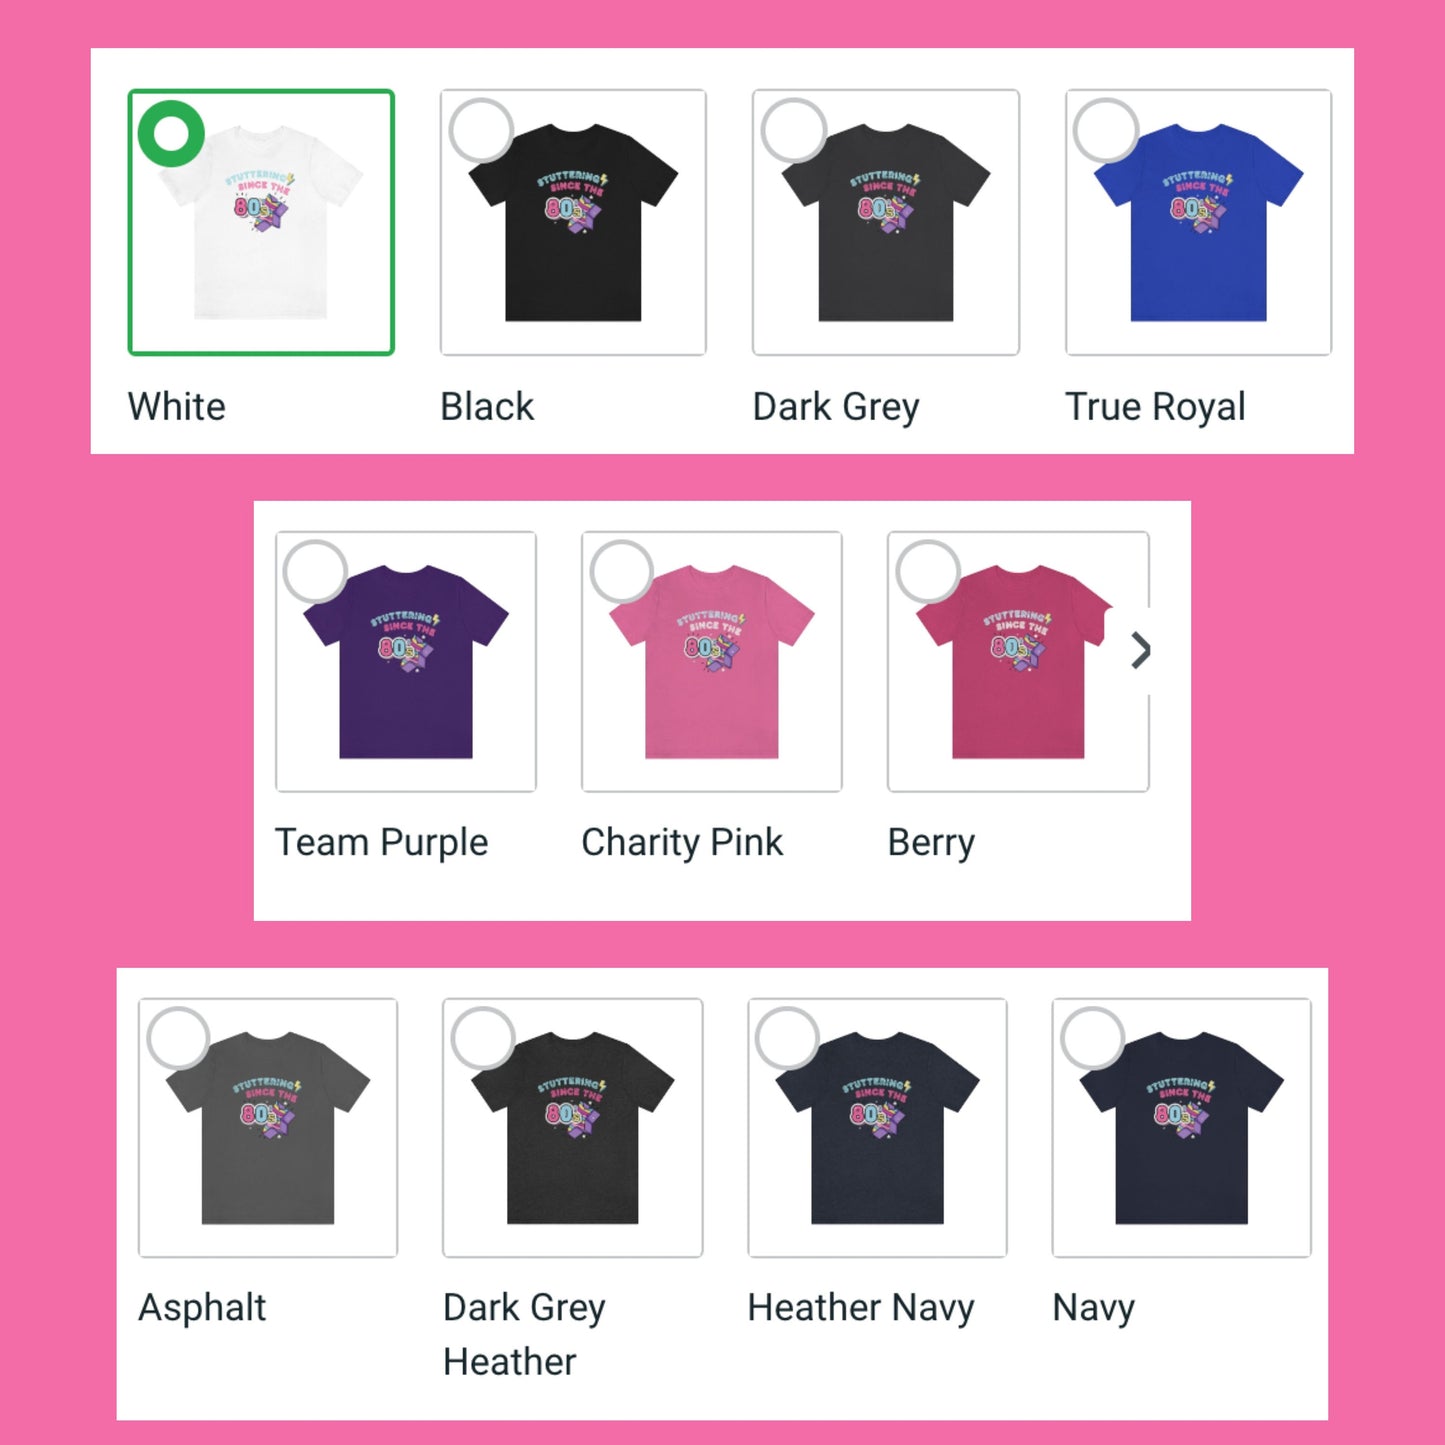
Task: Pick the Charity Pink shirt image
Action: tap(712, 662)
